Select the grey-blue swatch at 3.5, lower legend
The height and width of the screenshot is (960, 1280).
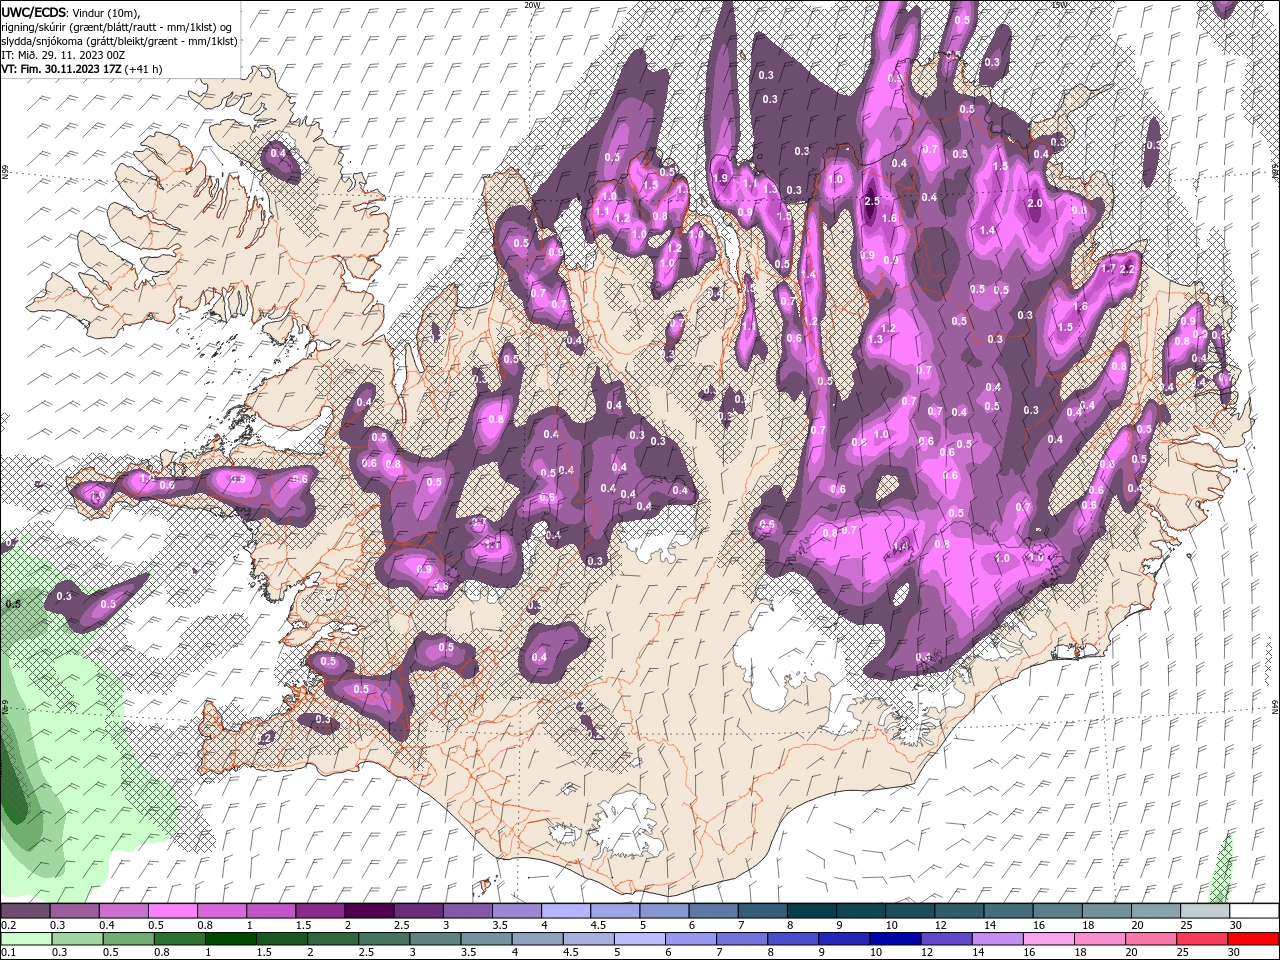(x=486, y=939)
